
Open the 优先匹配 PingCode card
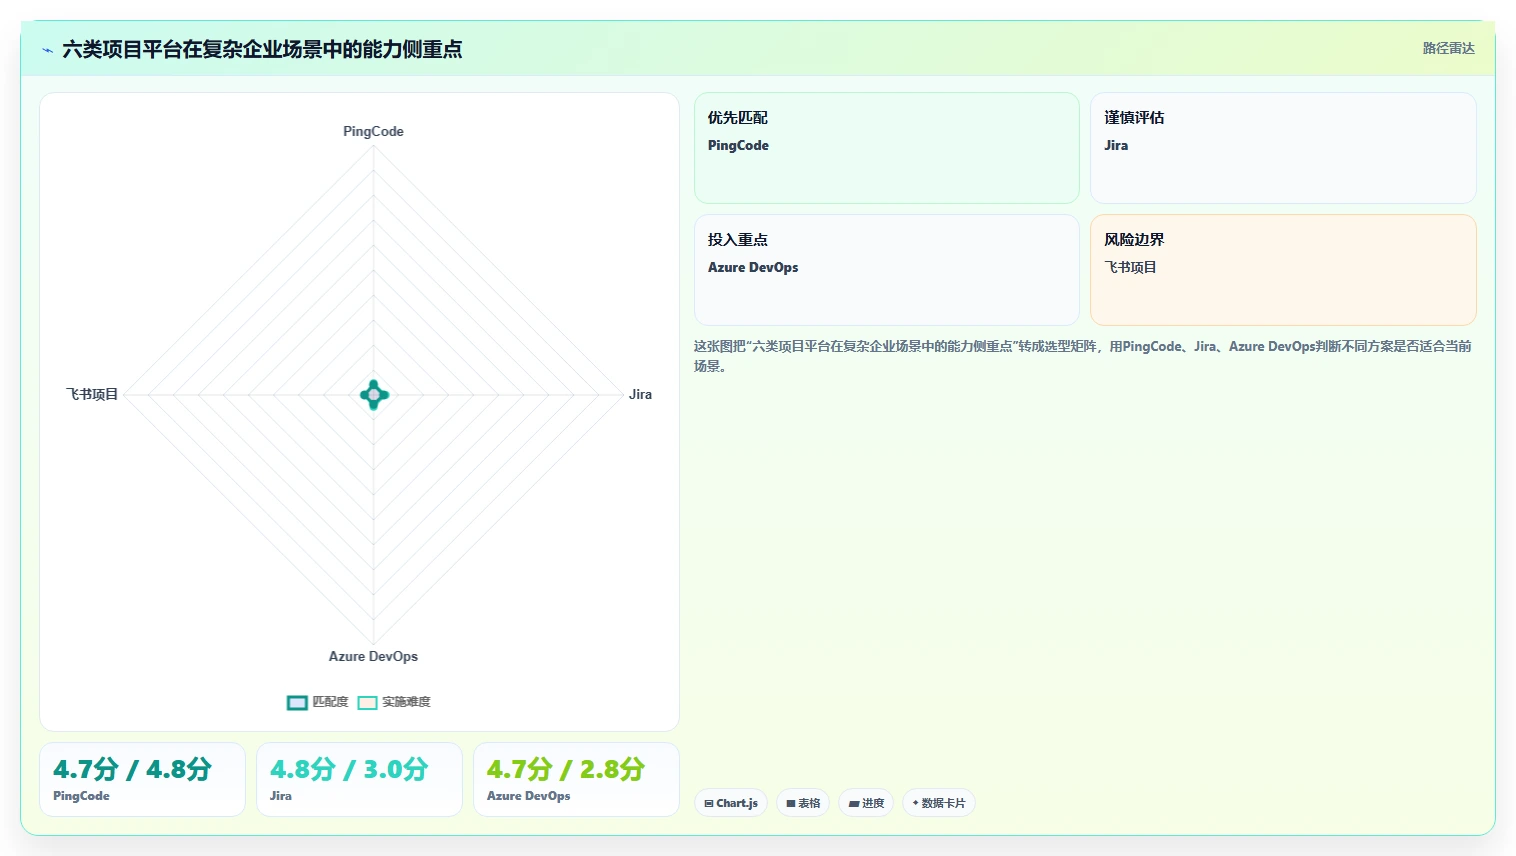(x=887, y=148)
